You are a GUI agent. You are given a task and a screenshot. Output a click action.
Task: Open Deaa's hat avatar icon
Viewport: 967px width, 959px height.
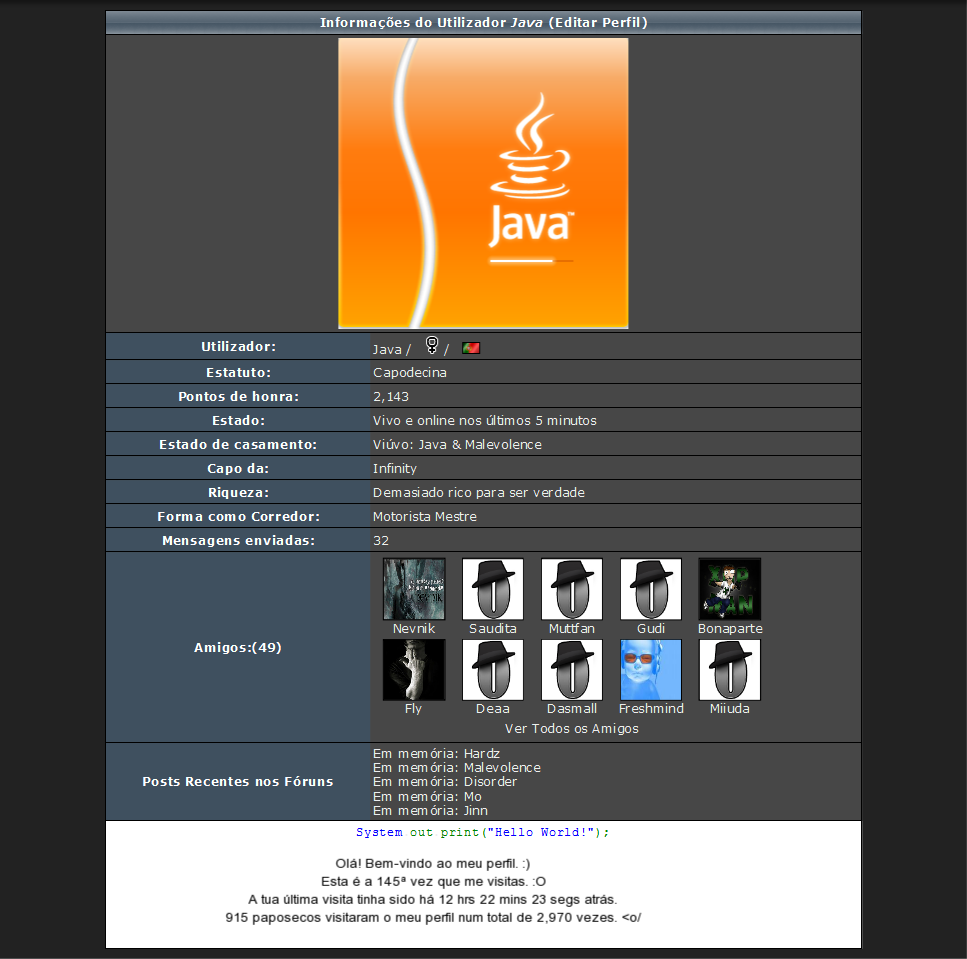pyautogui.click(x=493, y=669)
